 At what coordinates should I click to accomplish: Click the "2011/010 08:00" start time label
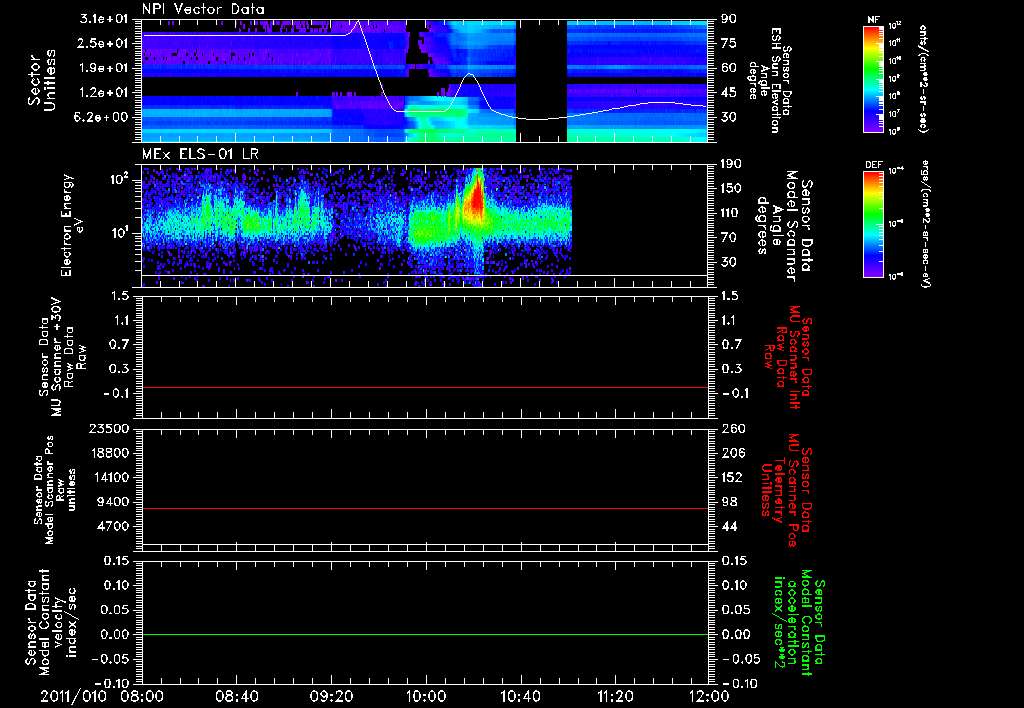(103, 696)
